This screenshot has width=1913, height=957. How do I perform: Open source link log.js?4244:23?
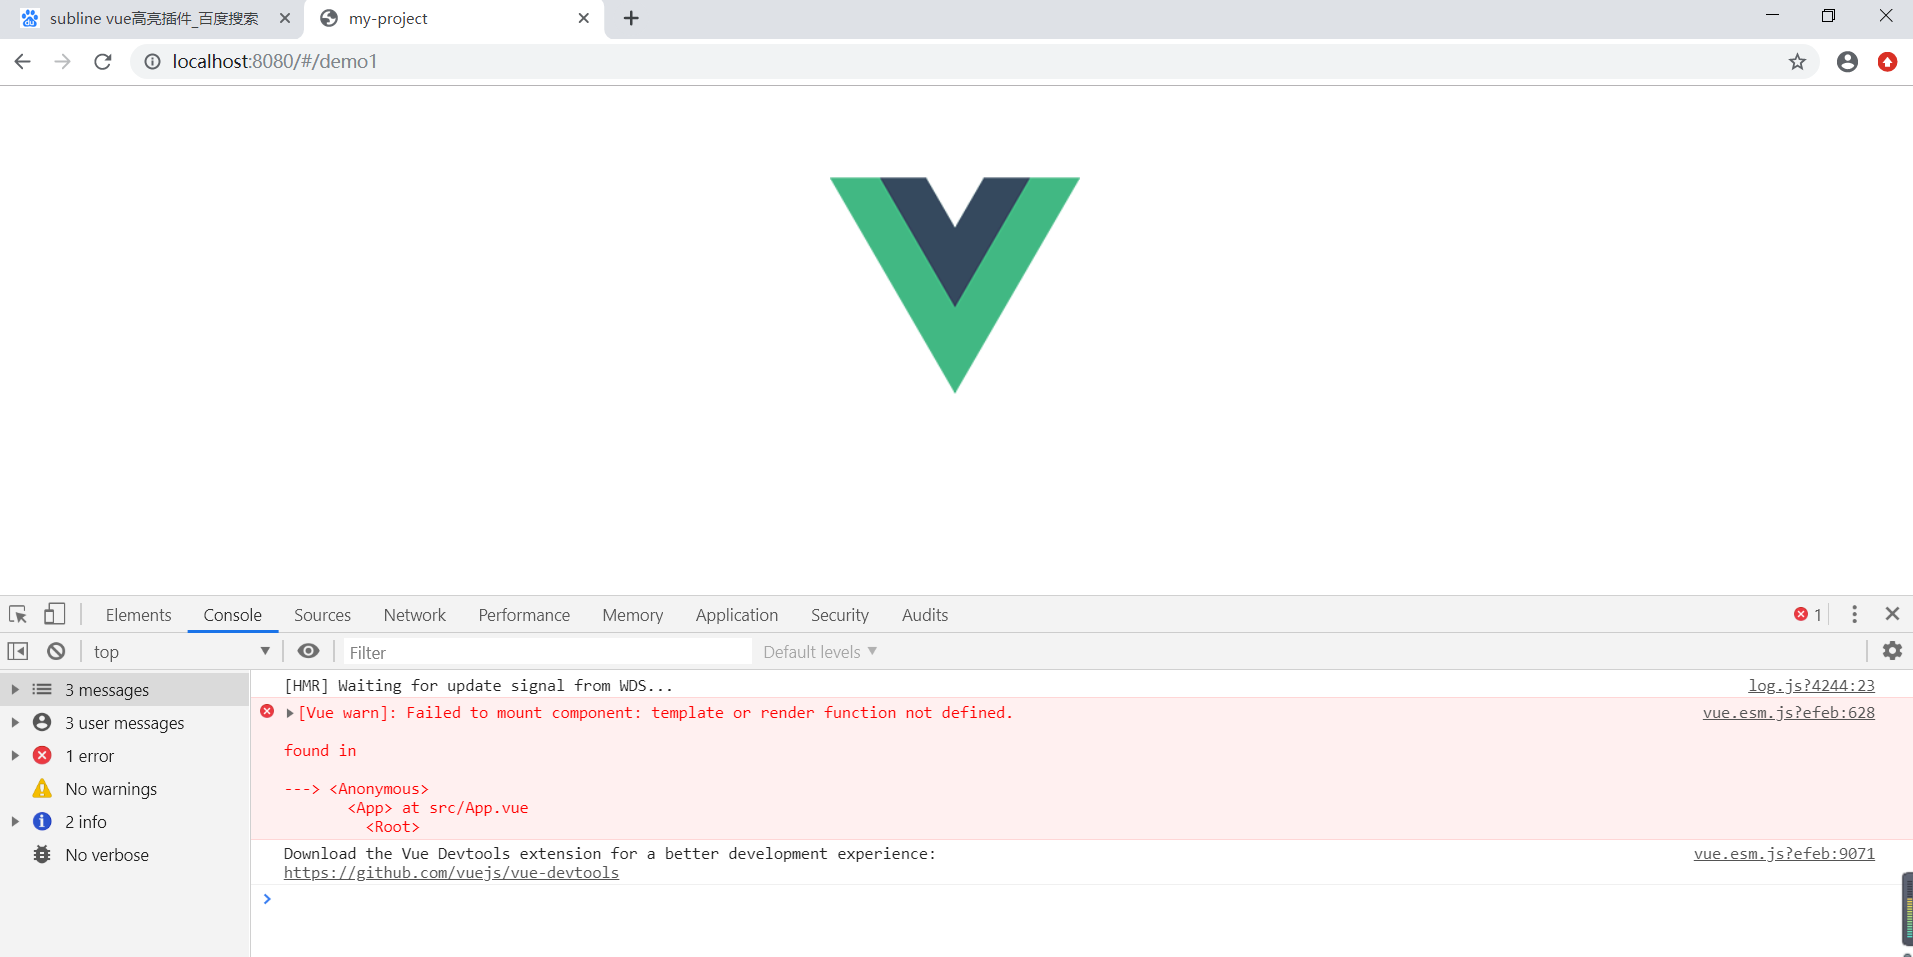point(1811,685)
